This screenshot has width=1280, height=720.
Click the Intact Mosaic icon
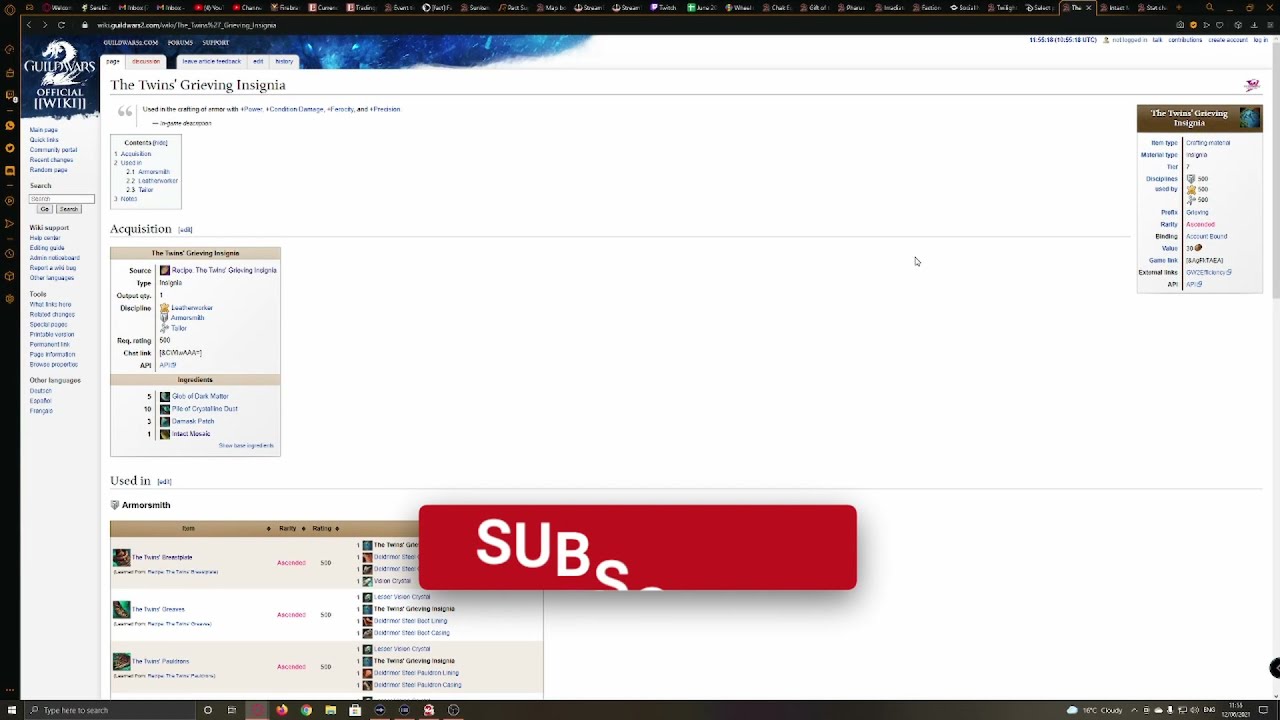165,434
